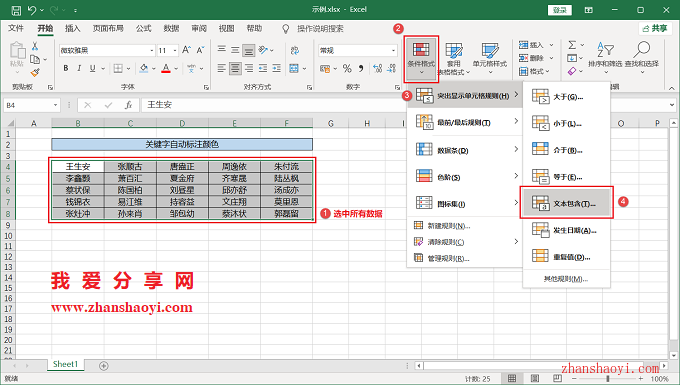Toggle top vertical alignment
Image resolution: width=680 pixels, height=385 pixels.
click(222, 49)
